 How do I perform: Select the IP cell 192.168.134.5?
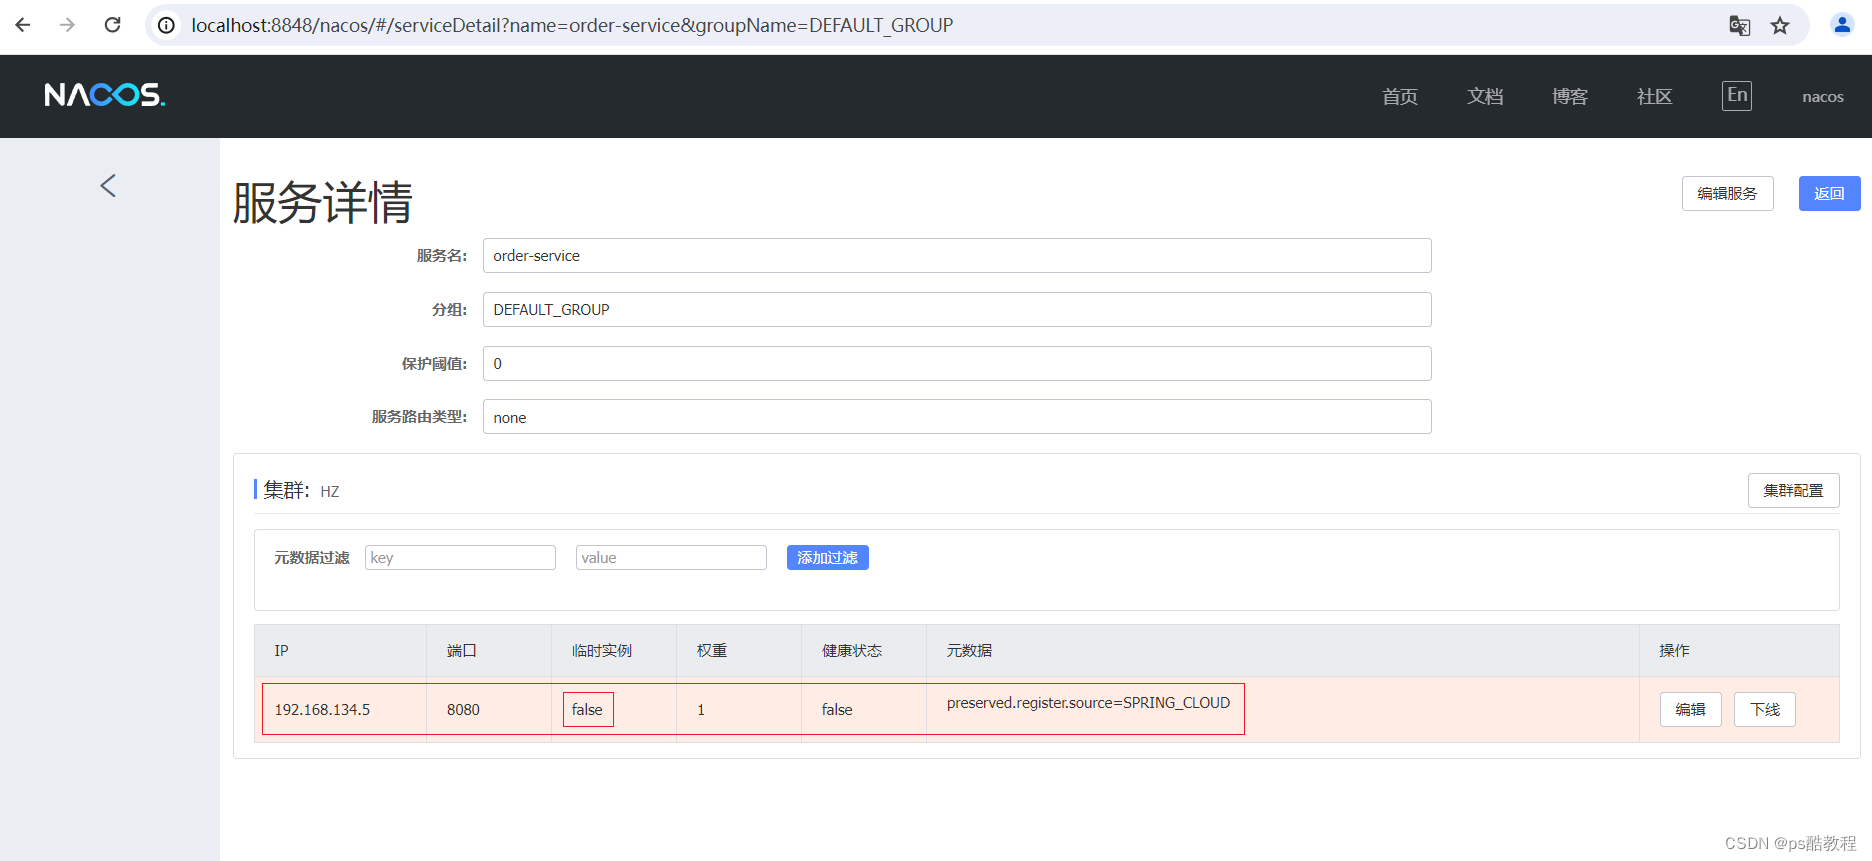click(322, 710)
